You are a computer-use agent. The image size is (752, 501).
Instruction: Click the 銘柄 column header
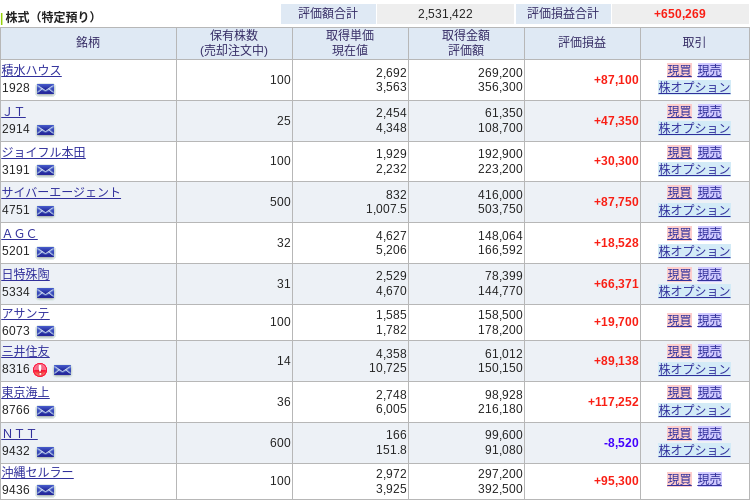click(x=88, y=43)
